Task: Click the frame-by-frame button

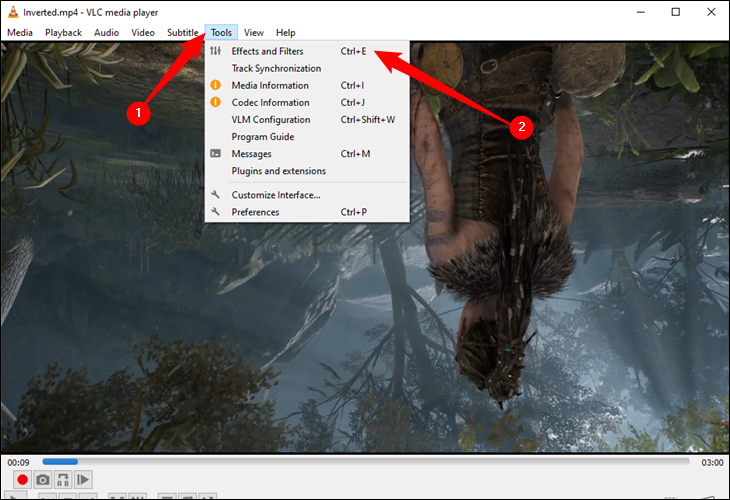Action: [84, 480]
